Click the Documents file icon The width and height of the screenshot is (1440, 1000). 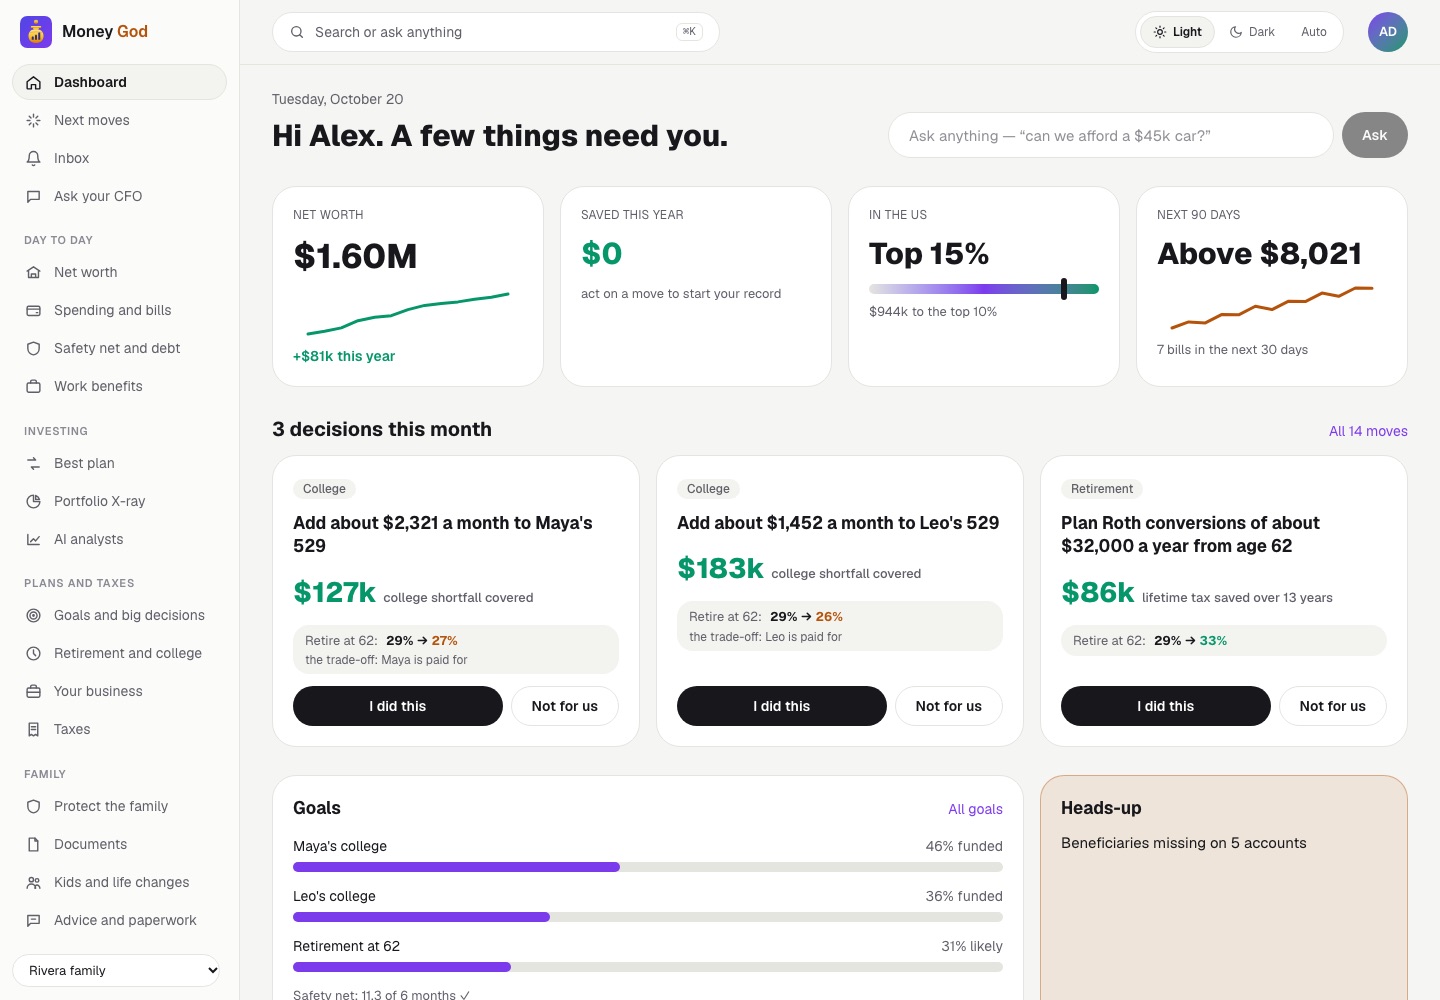coord(33,845)
